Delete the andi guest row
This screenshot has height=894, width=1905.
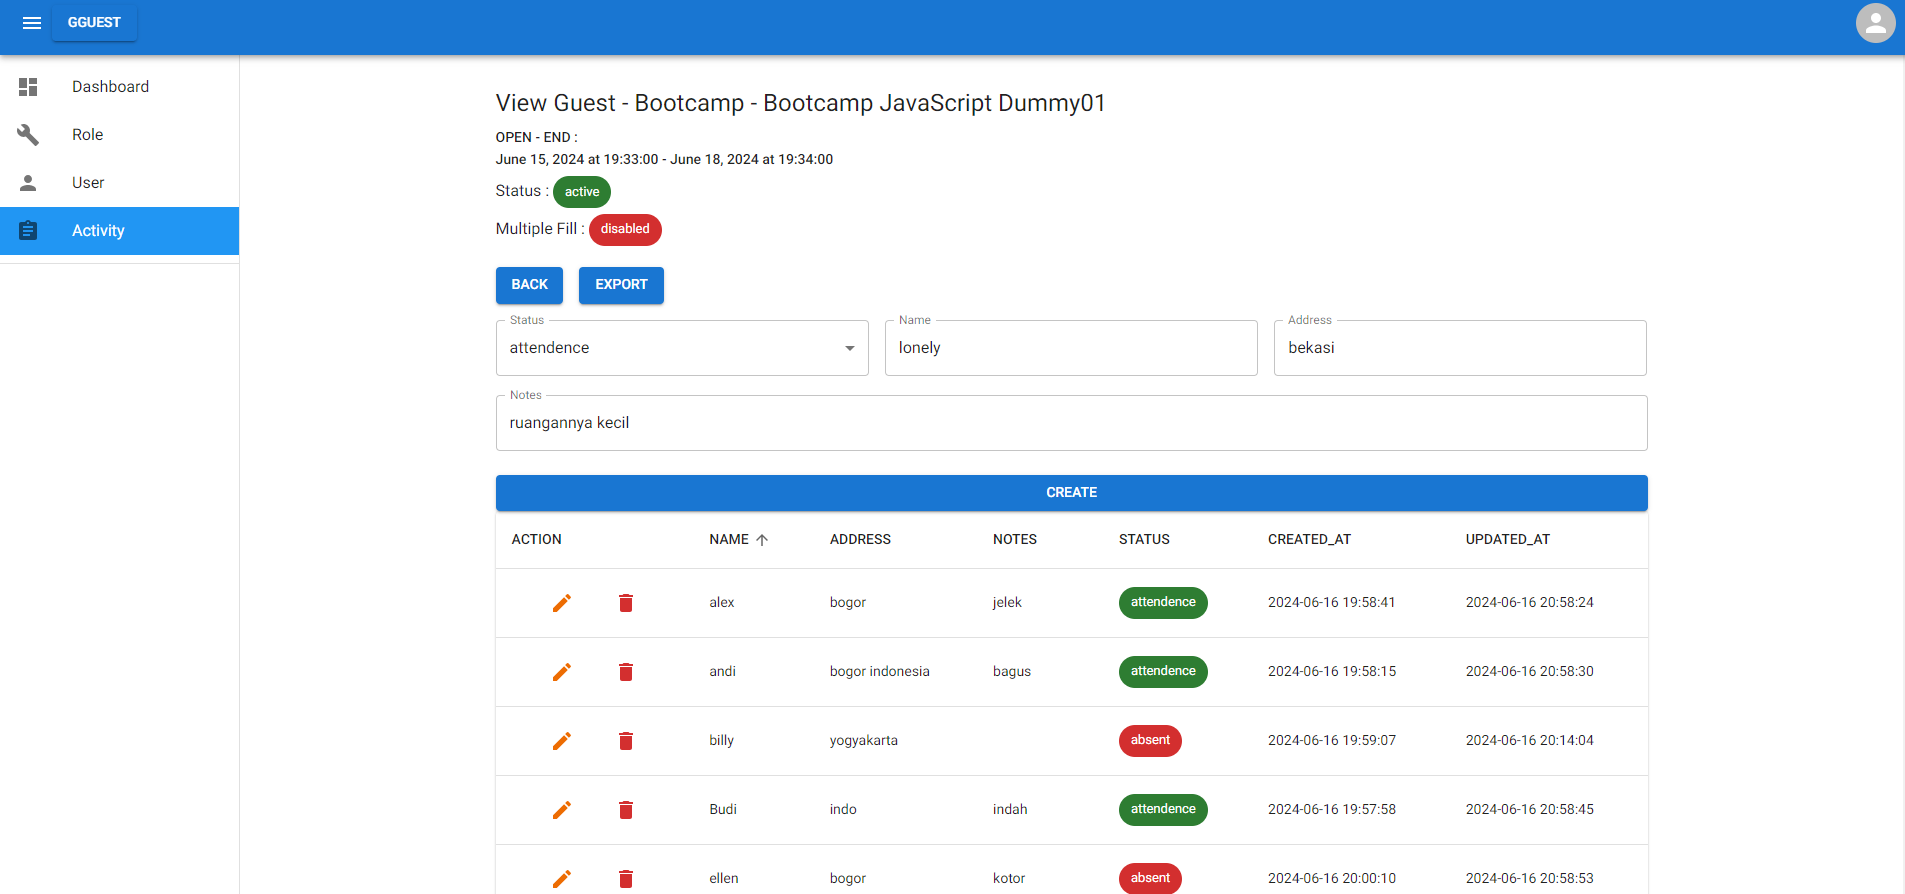pyautogui.click(x=626, y=672)
